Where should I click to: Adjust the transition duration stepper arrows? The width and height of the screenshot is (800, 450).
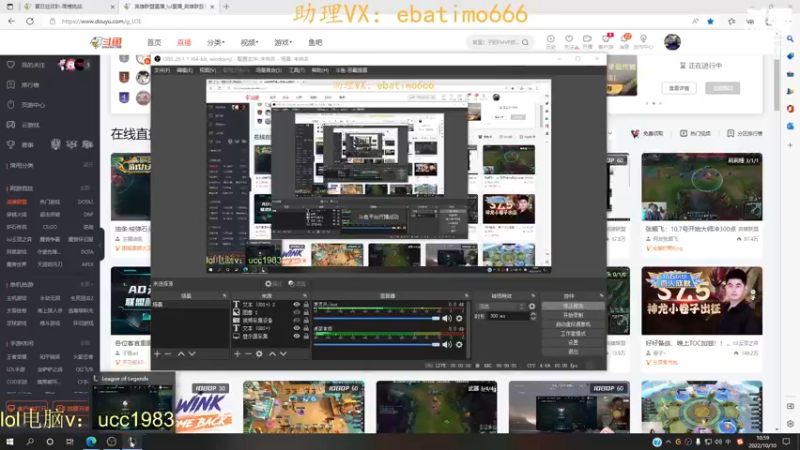[x=533, y=316]
